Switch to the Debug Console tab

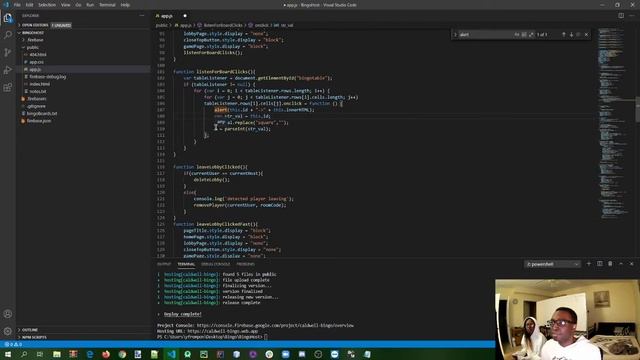(x=216, y=264)
